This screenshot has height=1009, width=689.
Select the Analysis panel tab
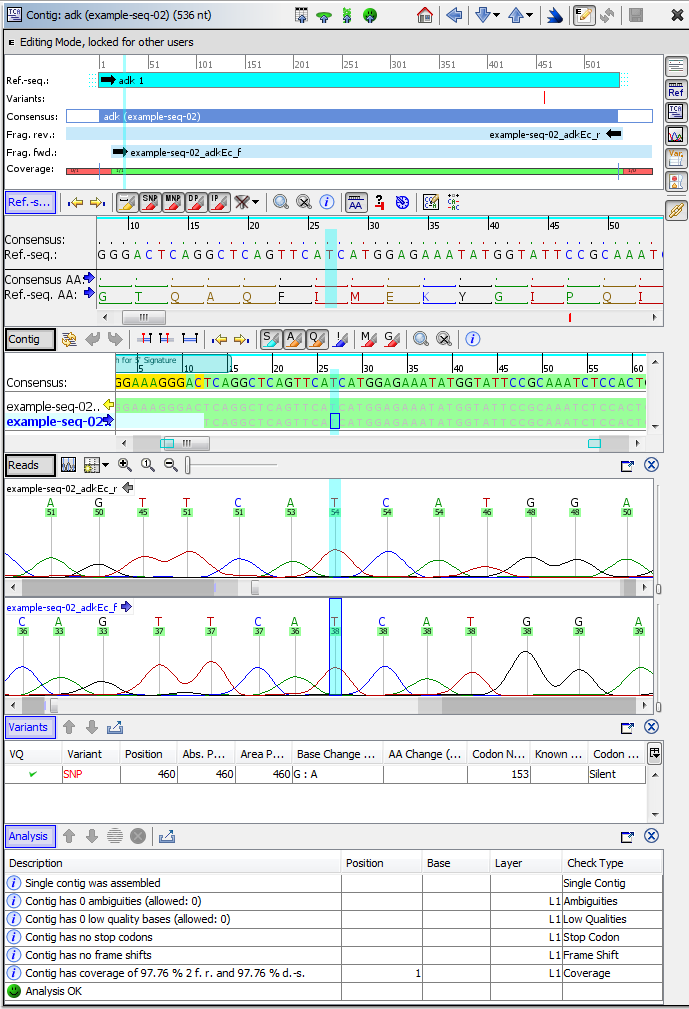28,836
